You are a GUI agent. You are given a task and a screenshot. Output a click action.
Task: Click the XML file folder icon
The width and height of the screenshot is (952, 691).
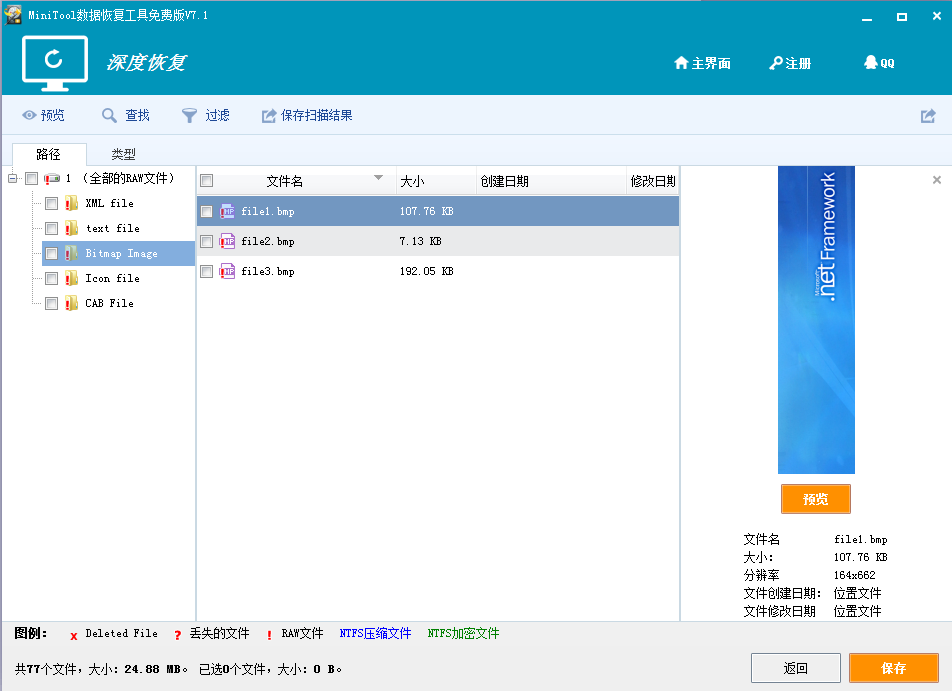(71, 203)
